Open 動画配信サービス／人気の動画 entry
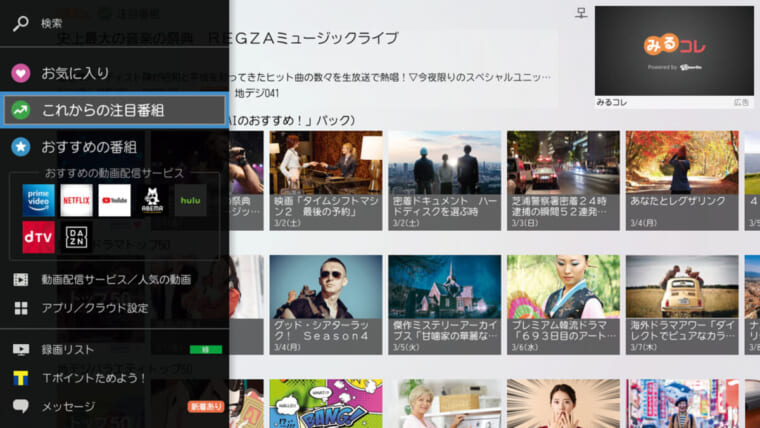Screen dimensions: 760x428 pyautogui.click(x=115, y=279)
